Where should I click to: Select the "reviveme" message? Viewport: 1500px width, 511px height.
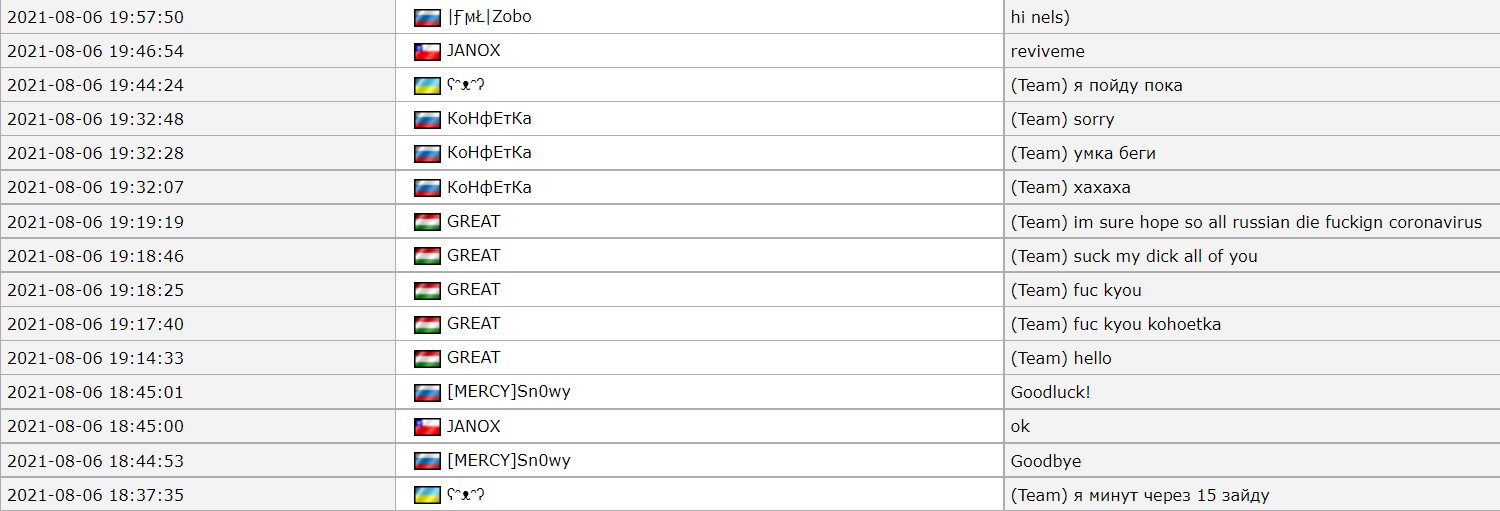click(1047, 51)
